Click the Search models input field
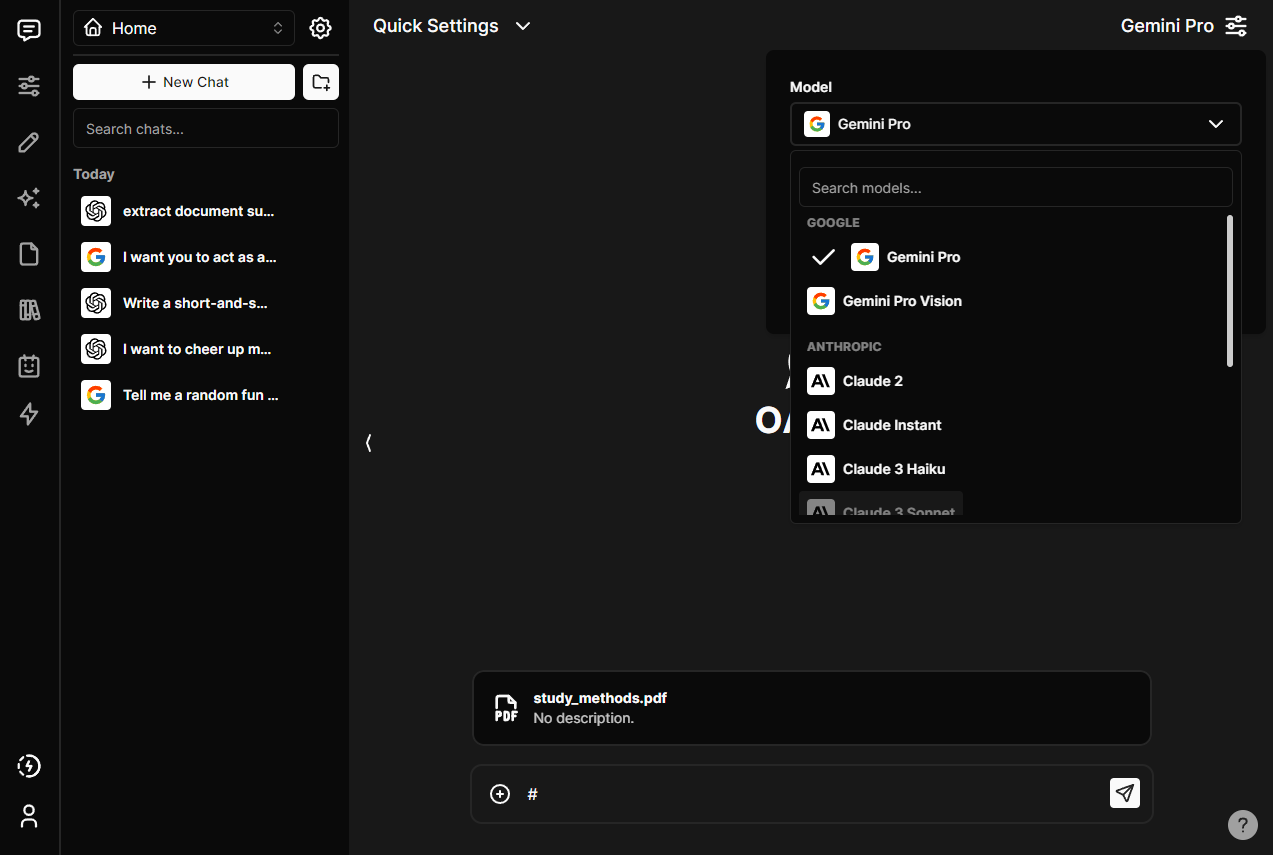 click(x=1015, y=187)
